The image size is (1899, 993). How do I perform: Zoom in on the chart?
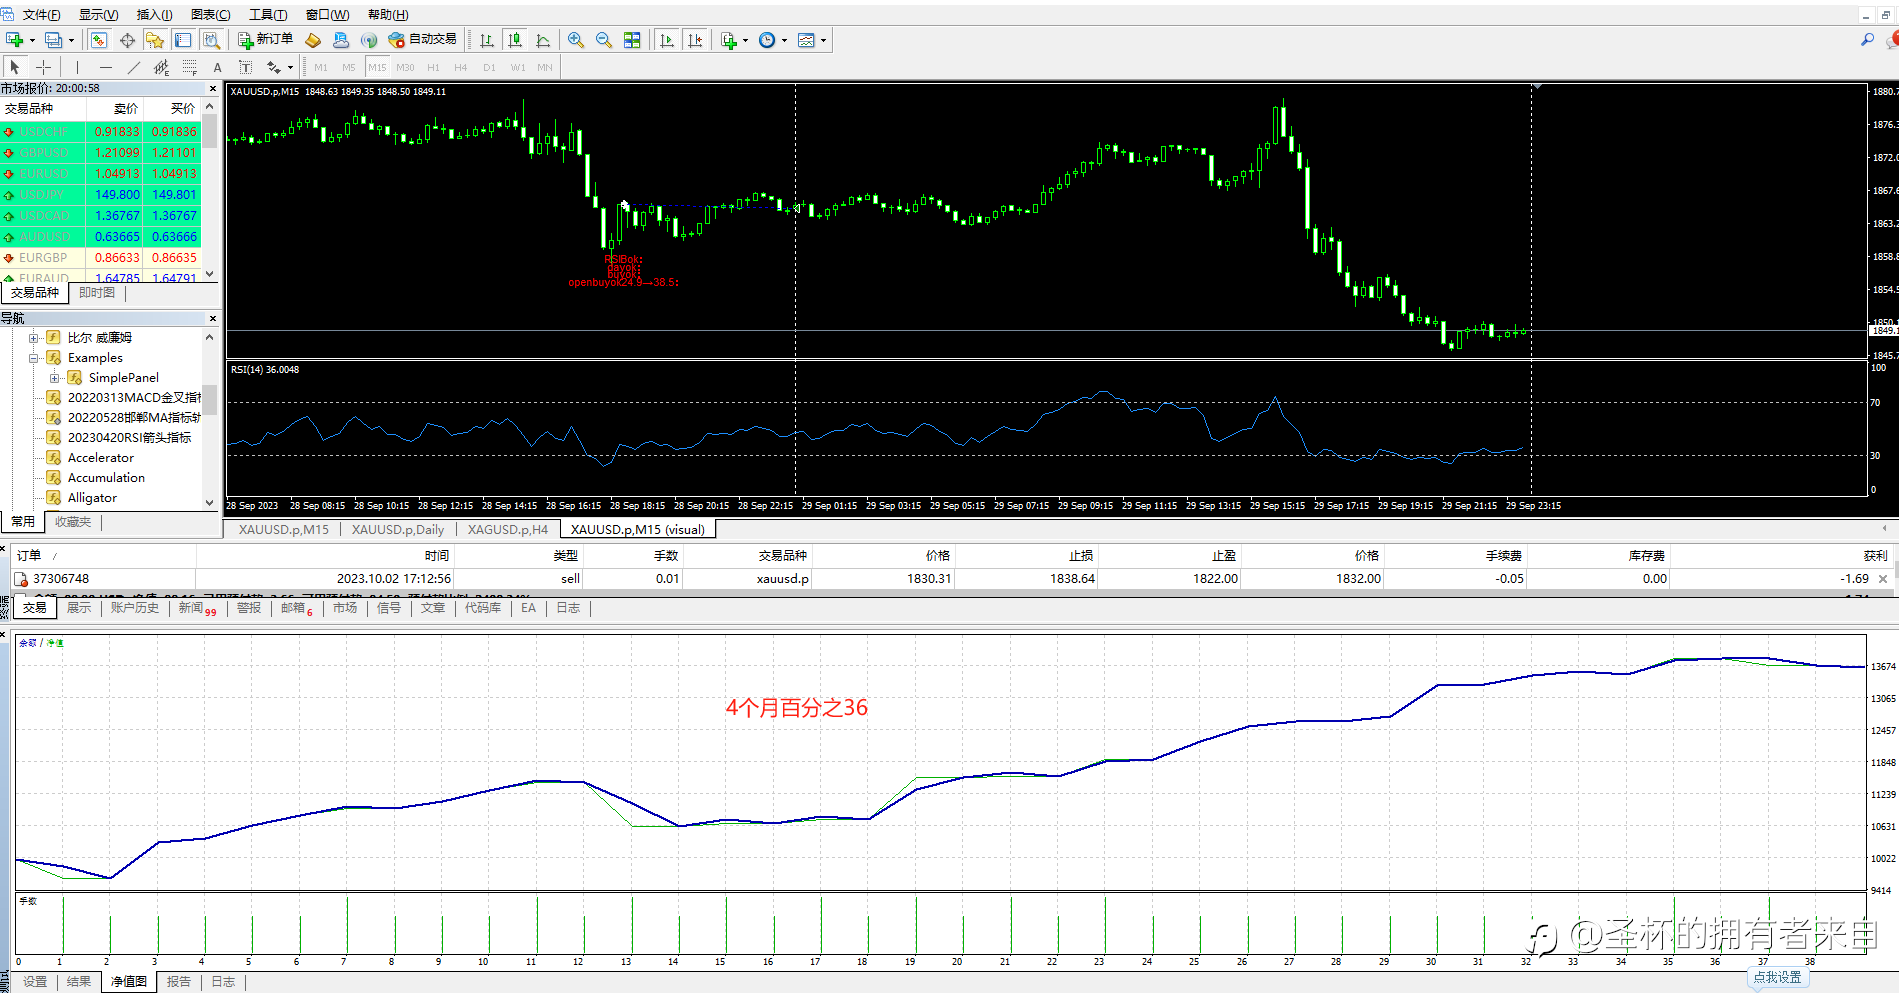pyautogui.click(x=576, y=40)
